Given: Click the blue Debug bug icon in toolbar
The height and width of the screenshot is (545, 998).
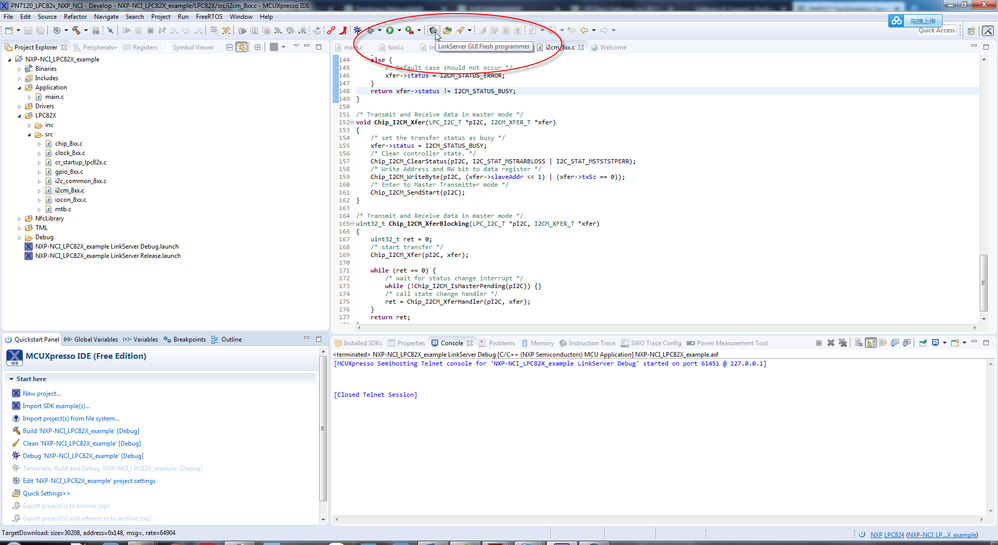Looking at the screenshot, I should click(358, 30).
